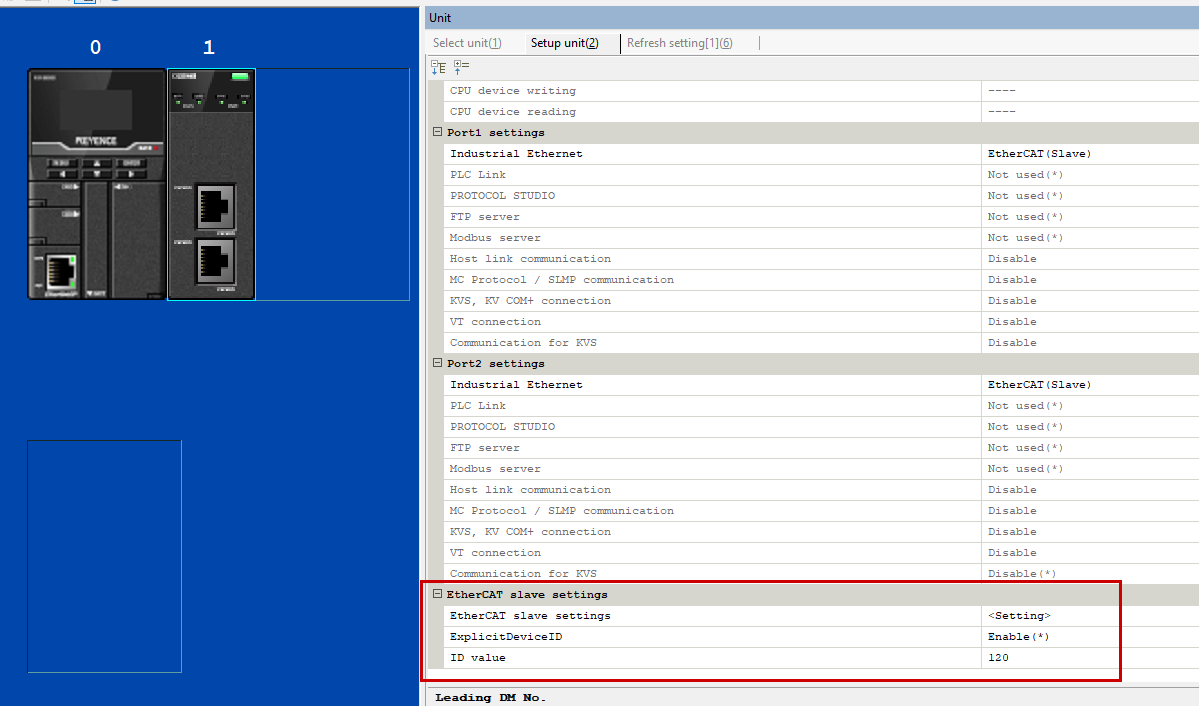Click the Ethernet port on the CPU unit
This screenshot has width=1199, height=706.
(x=63, y=272)
